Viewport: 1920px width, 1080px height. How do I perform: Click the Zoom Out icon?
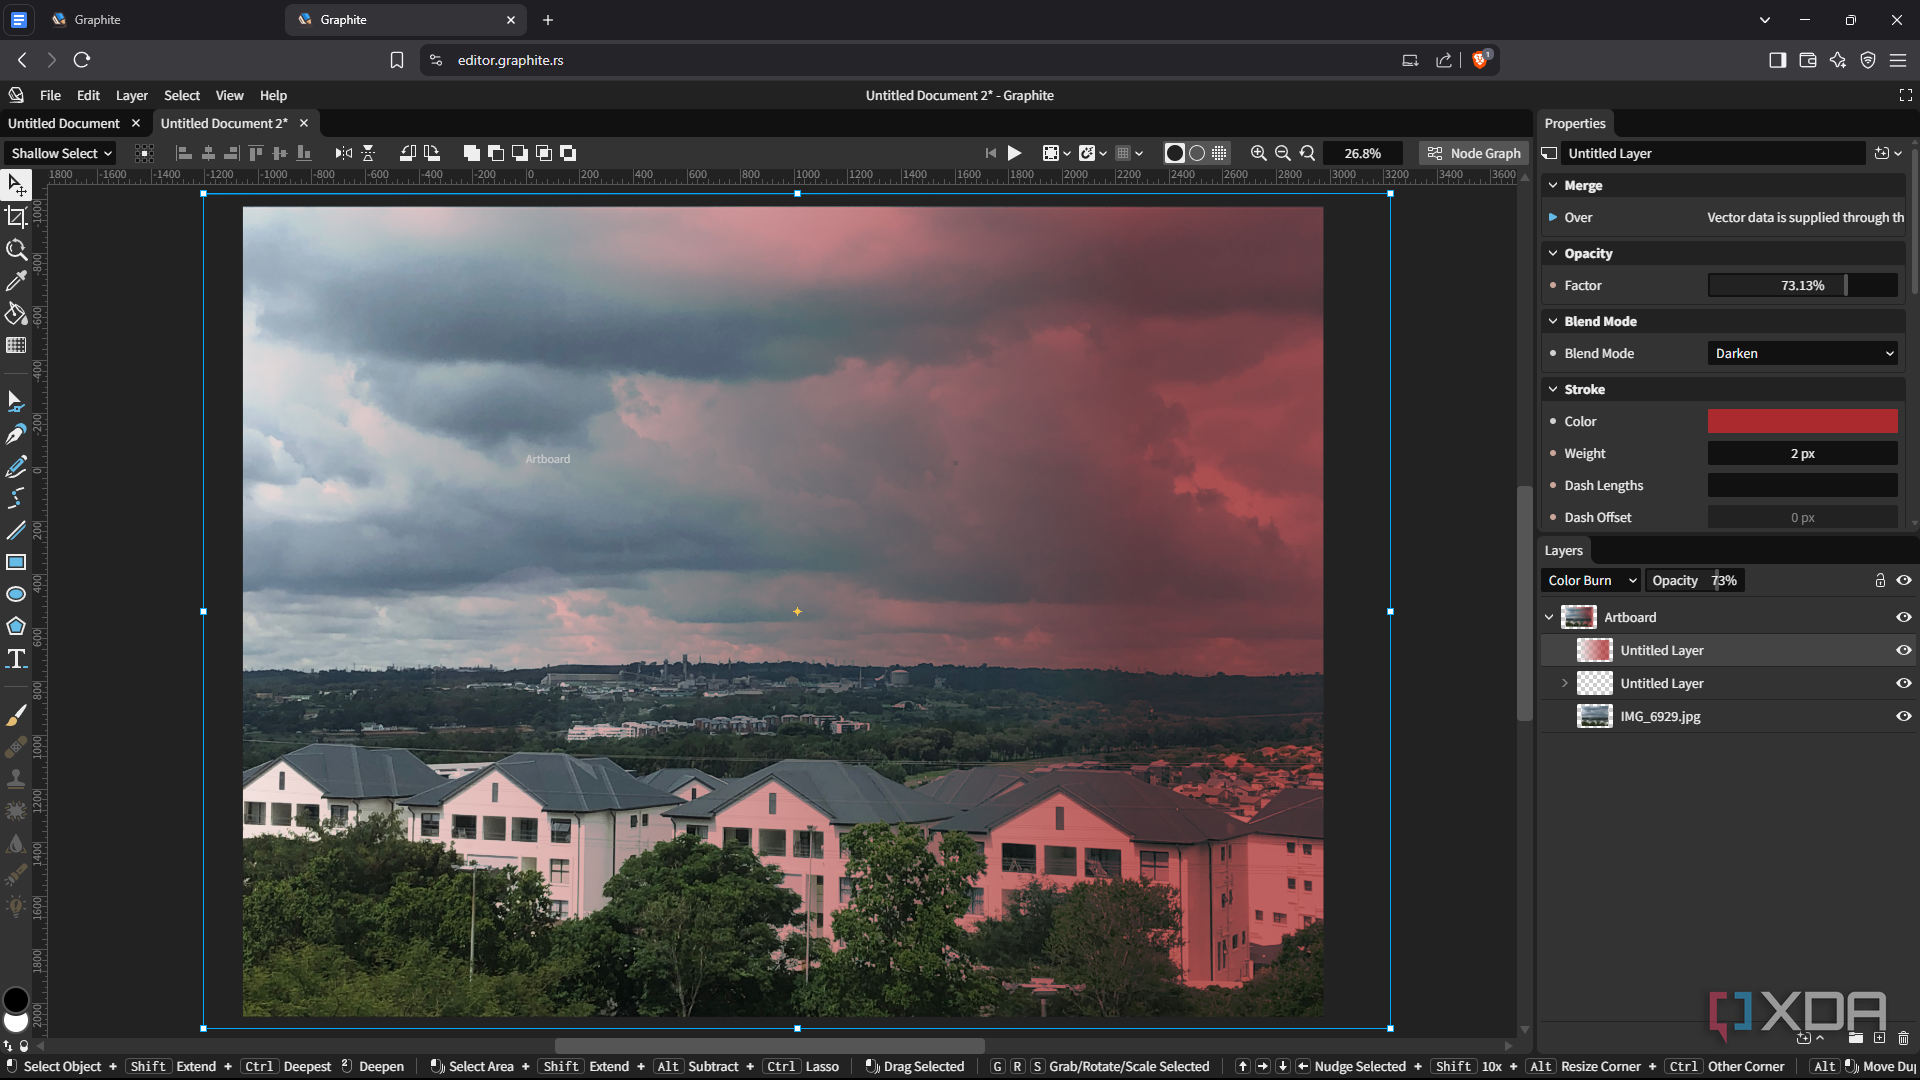[1283, 153]
